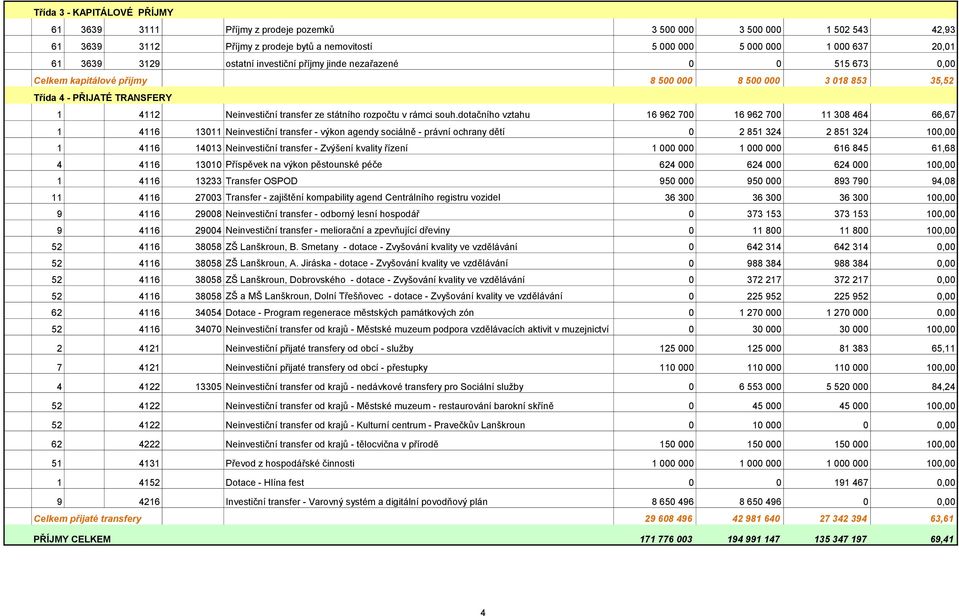Click 'Městské muzeum - restaurování barokní skříně' row
The height and width of the screenshot is (616, 959).
click(389, 406)
